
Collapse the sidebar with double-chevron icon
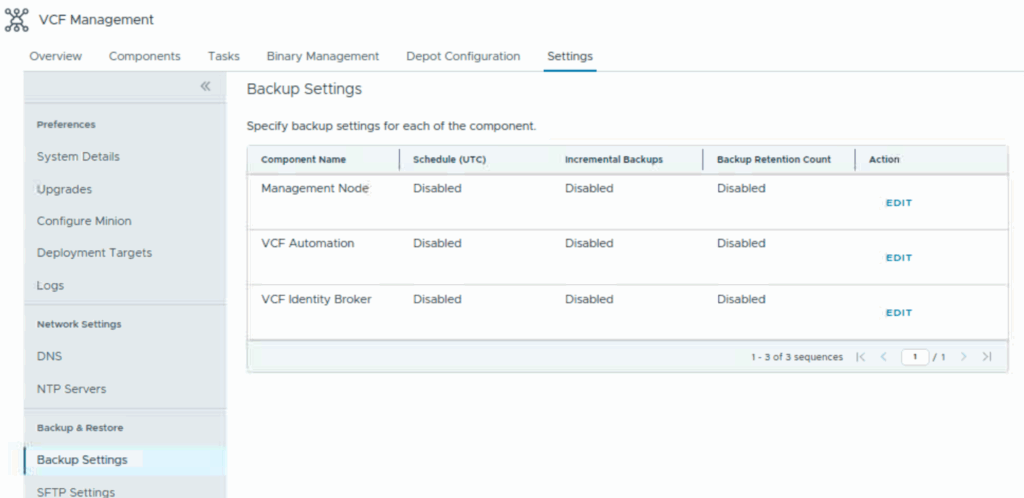click(205, 87)
